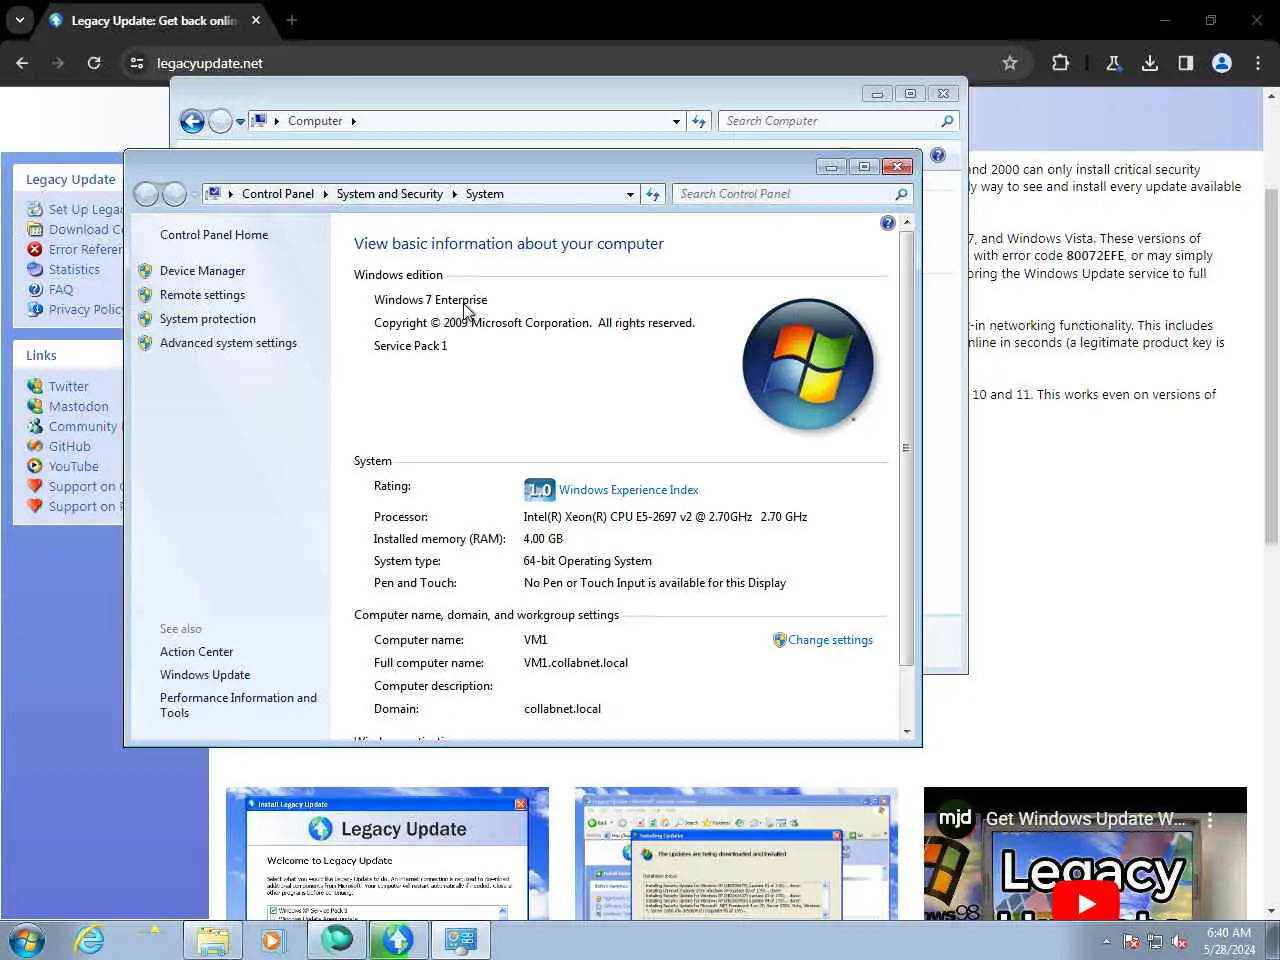1280x960 pixels.
Task: Click Change settings for computer name
Action: 830,640
